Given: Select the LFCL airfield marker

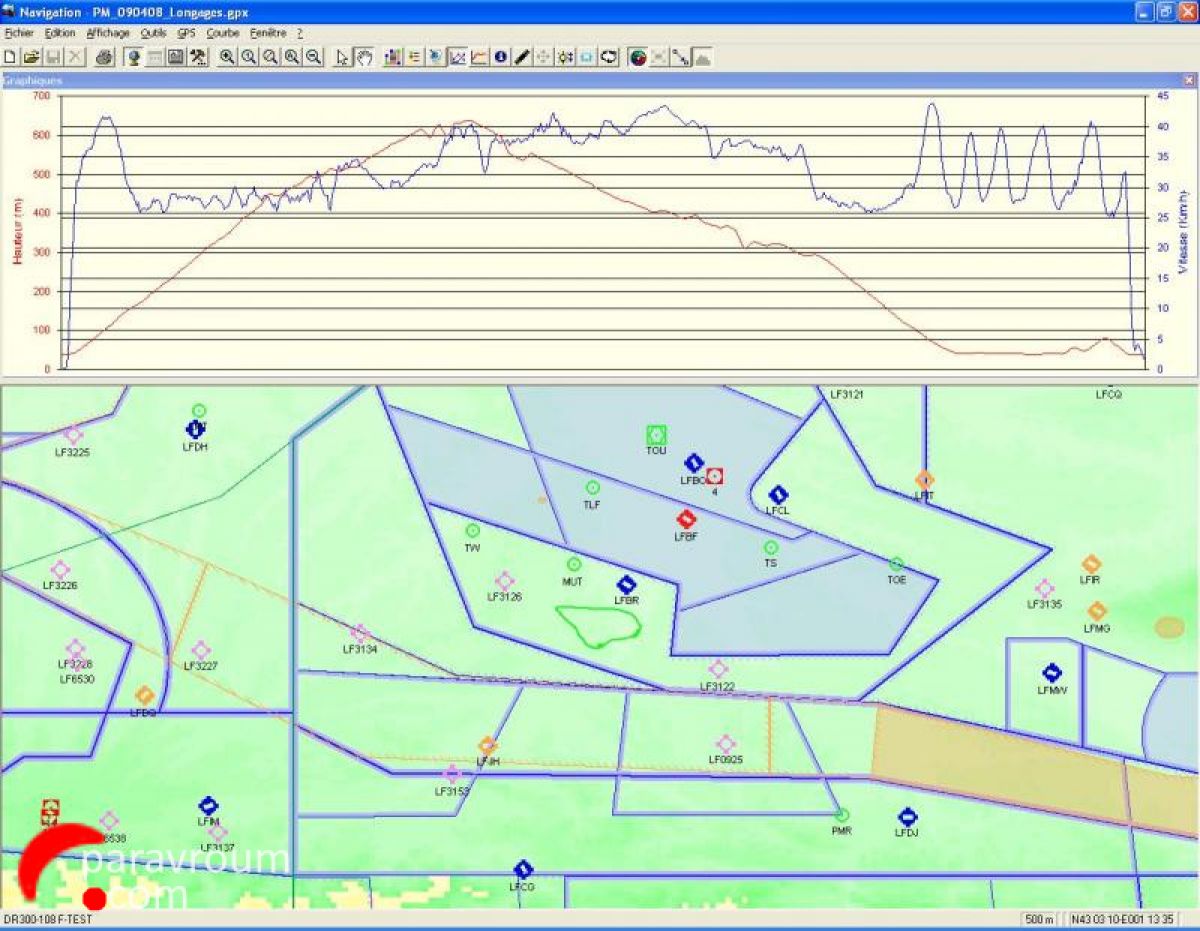Looking at the screenshot, I should (x=778, y=494).
